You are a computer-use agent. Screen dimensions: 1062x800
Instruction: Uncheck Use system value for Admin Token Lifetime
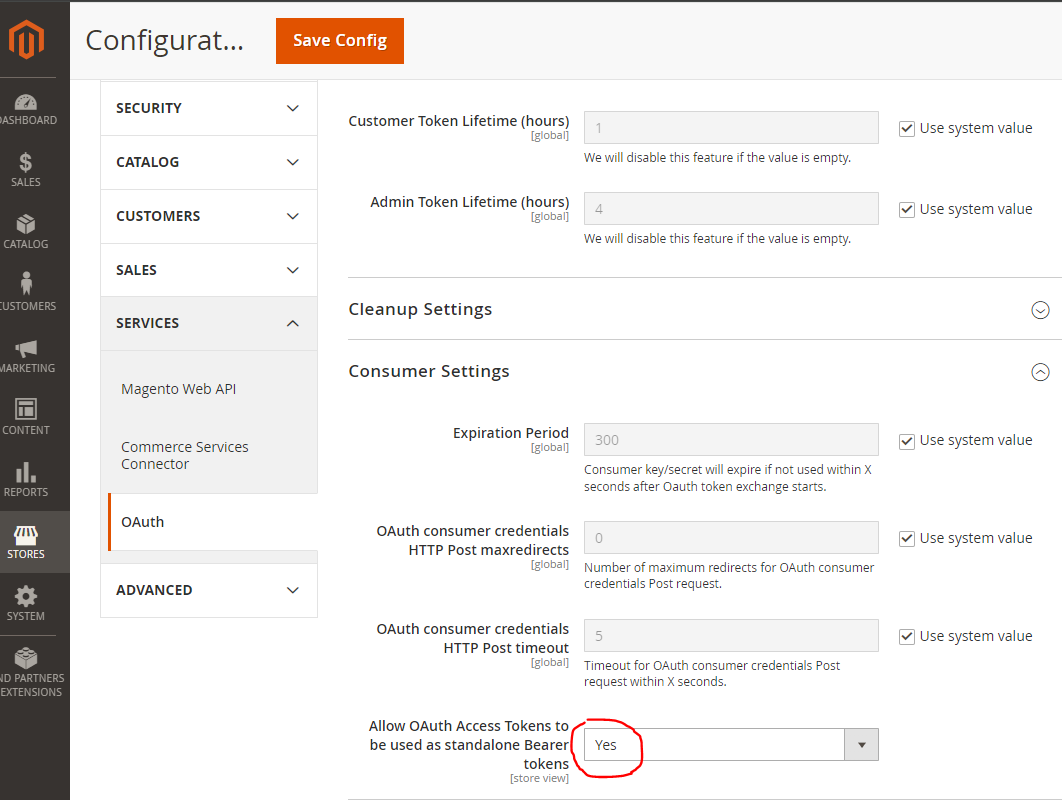pyautogui.click(x=907, y=210)
